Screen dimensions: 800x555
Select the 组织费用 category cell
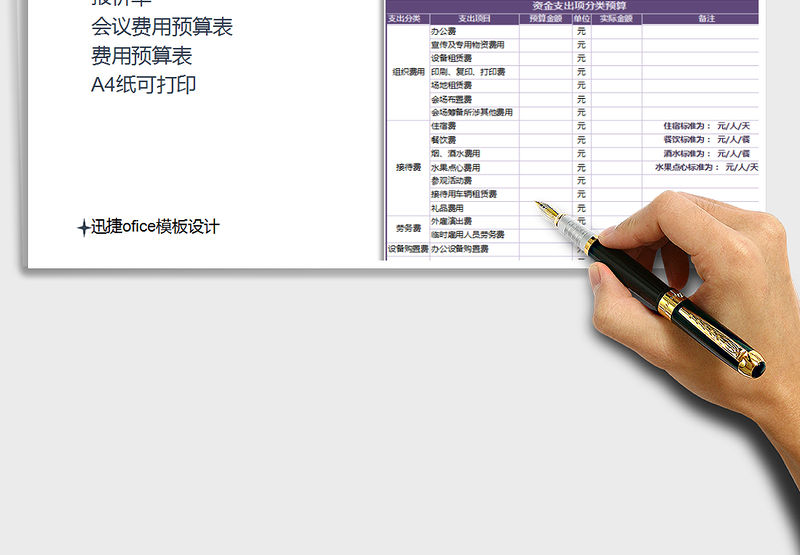(x=408, y=72)
